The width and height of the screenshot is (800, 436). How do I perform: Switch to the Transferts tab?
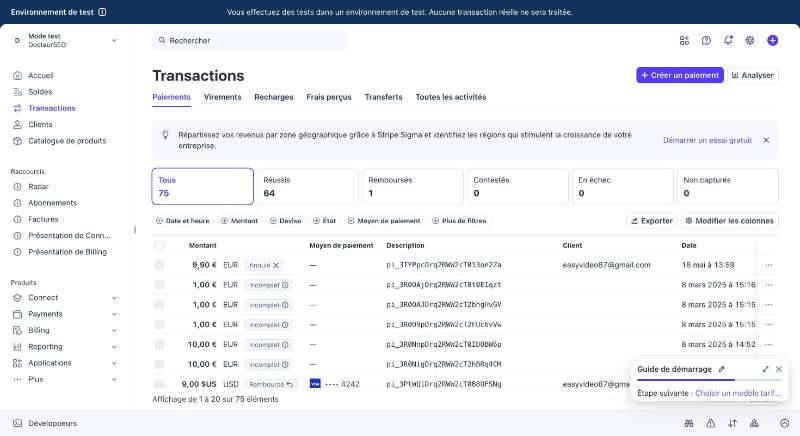(384, 97)
